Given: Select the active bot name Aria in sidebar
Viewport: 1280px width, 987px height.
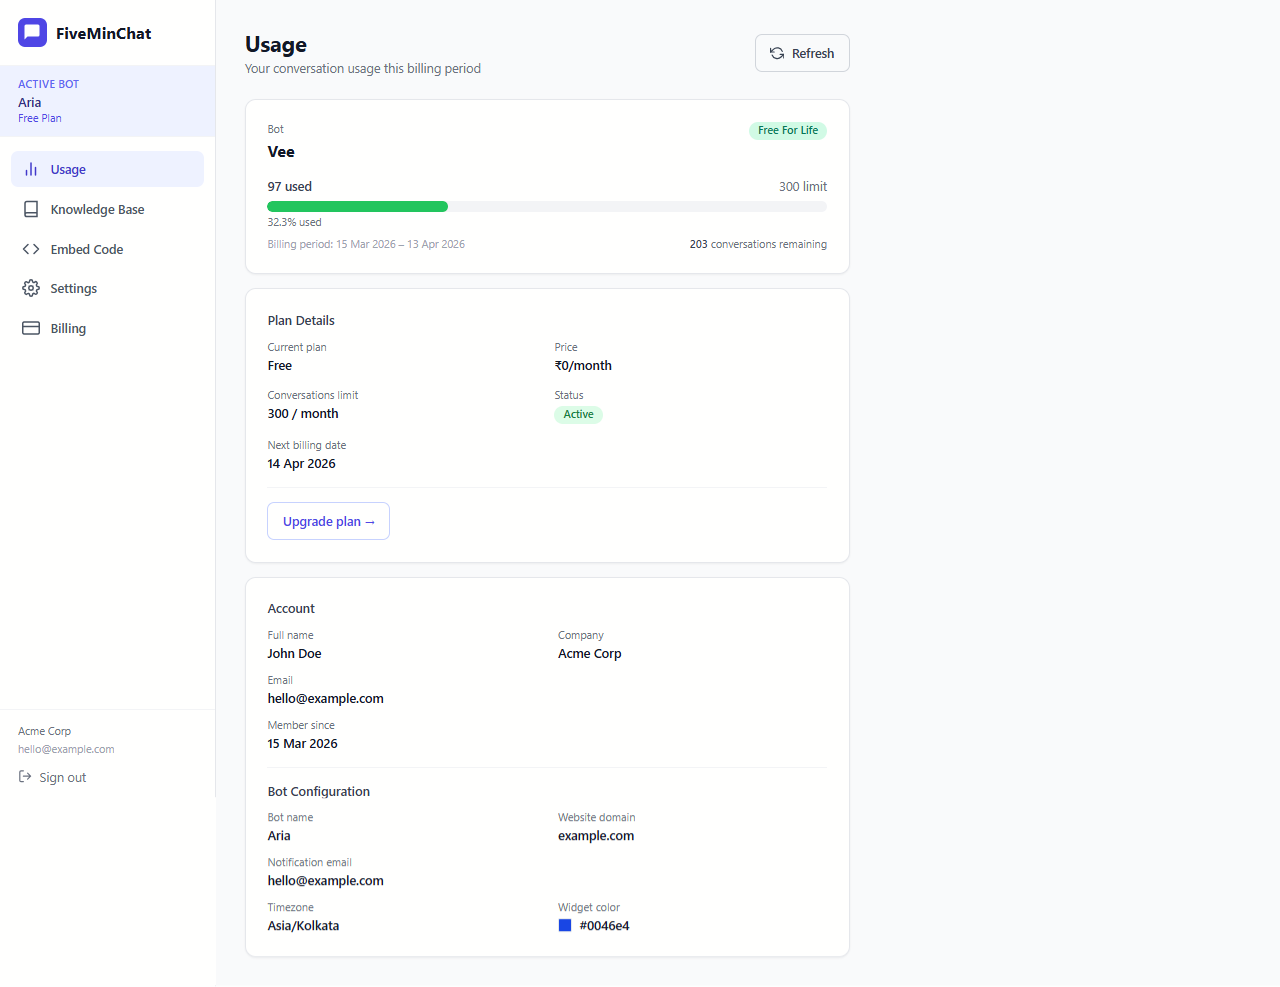Looking at the screenshot, I should tap(30, 102).
